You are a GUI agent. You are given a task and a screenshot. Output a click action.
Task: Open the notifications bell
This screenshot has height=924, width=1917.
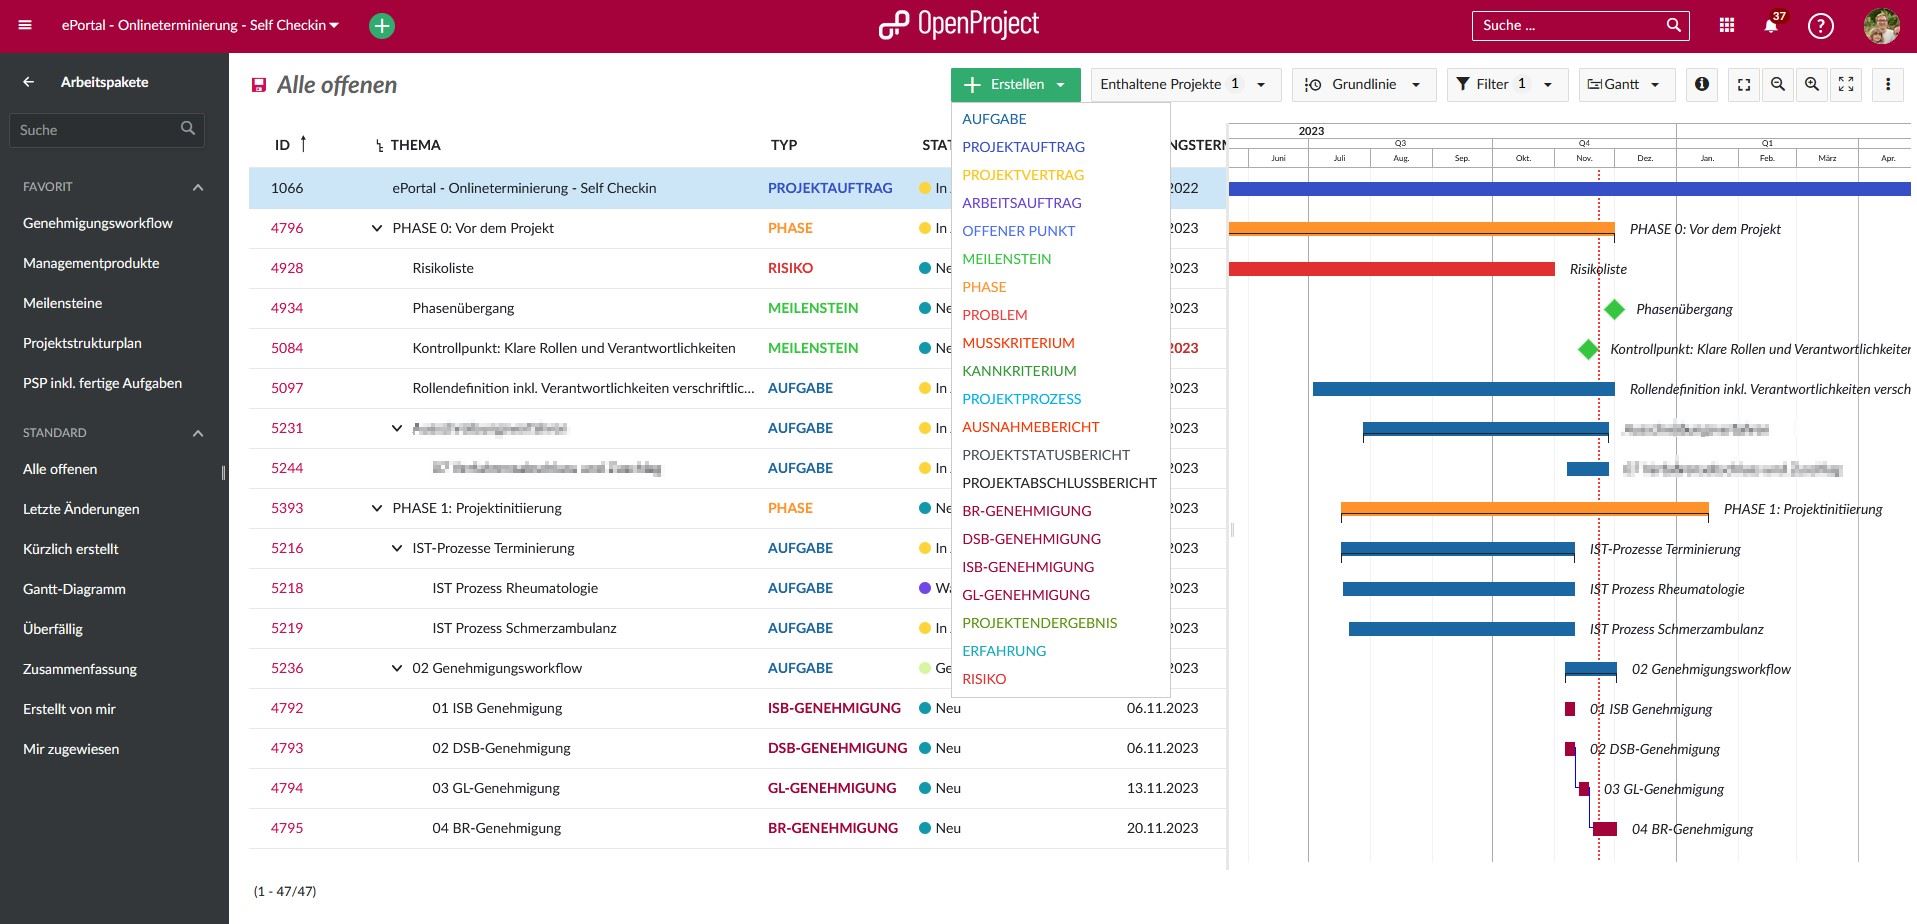click(x=1770, y=26)
